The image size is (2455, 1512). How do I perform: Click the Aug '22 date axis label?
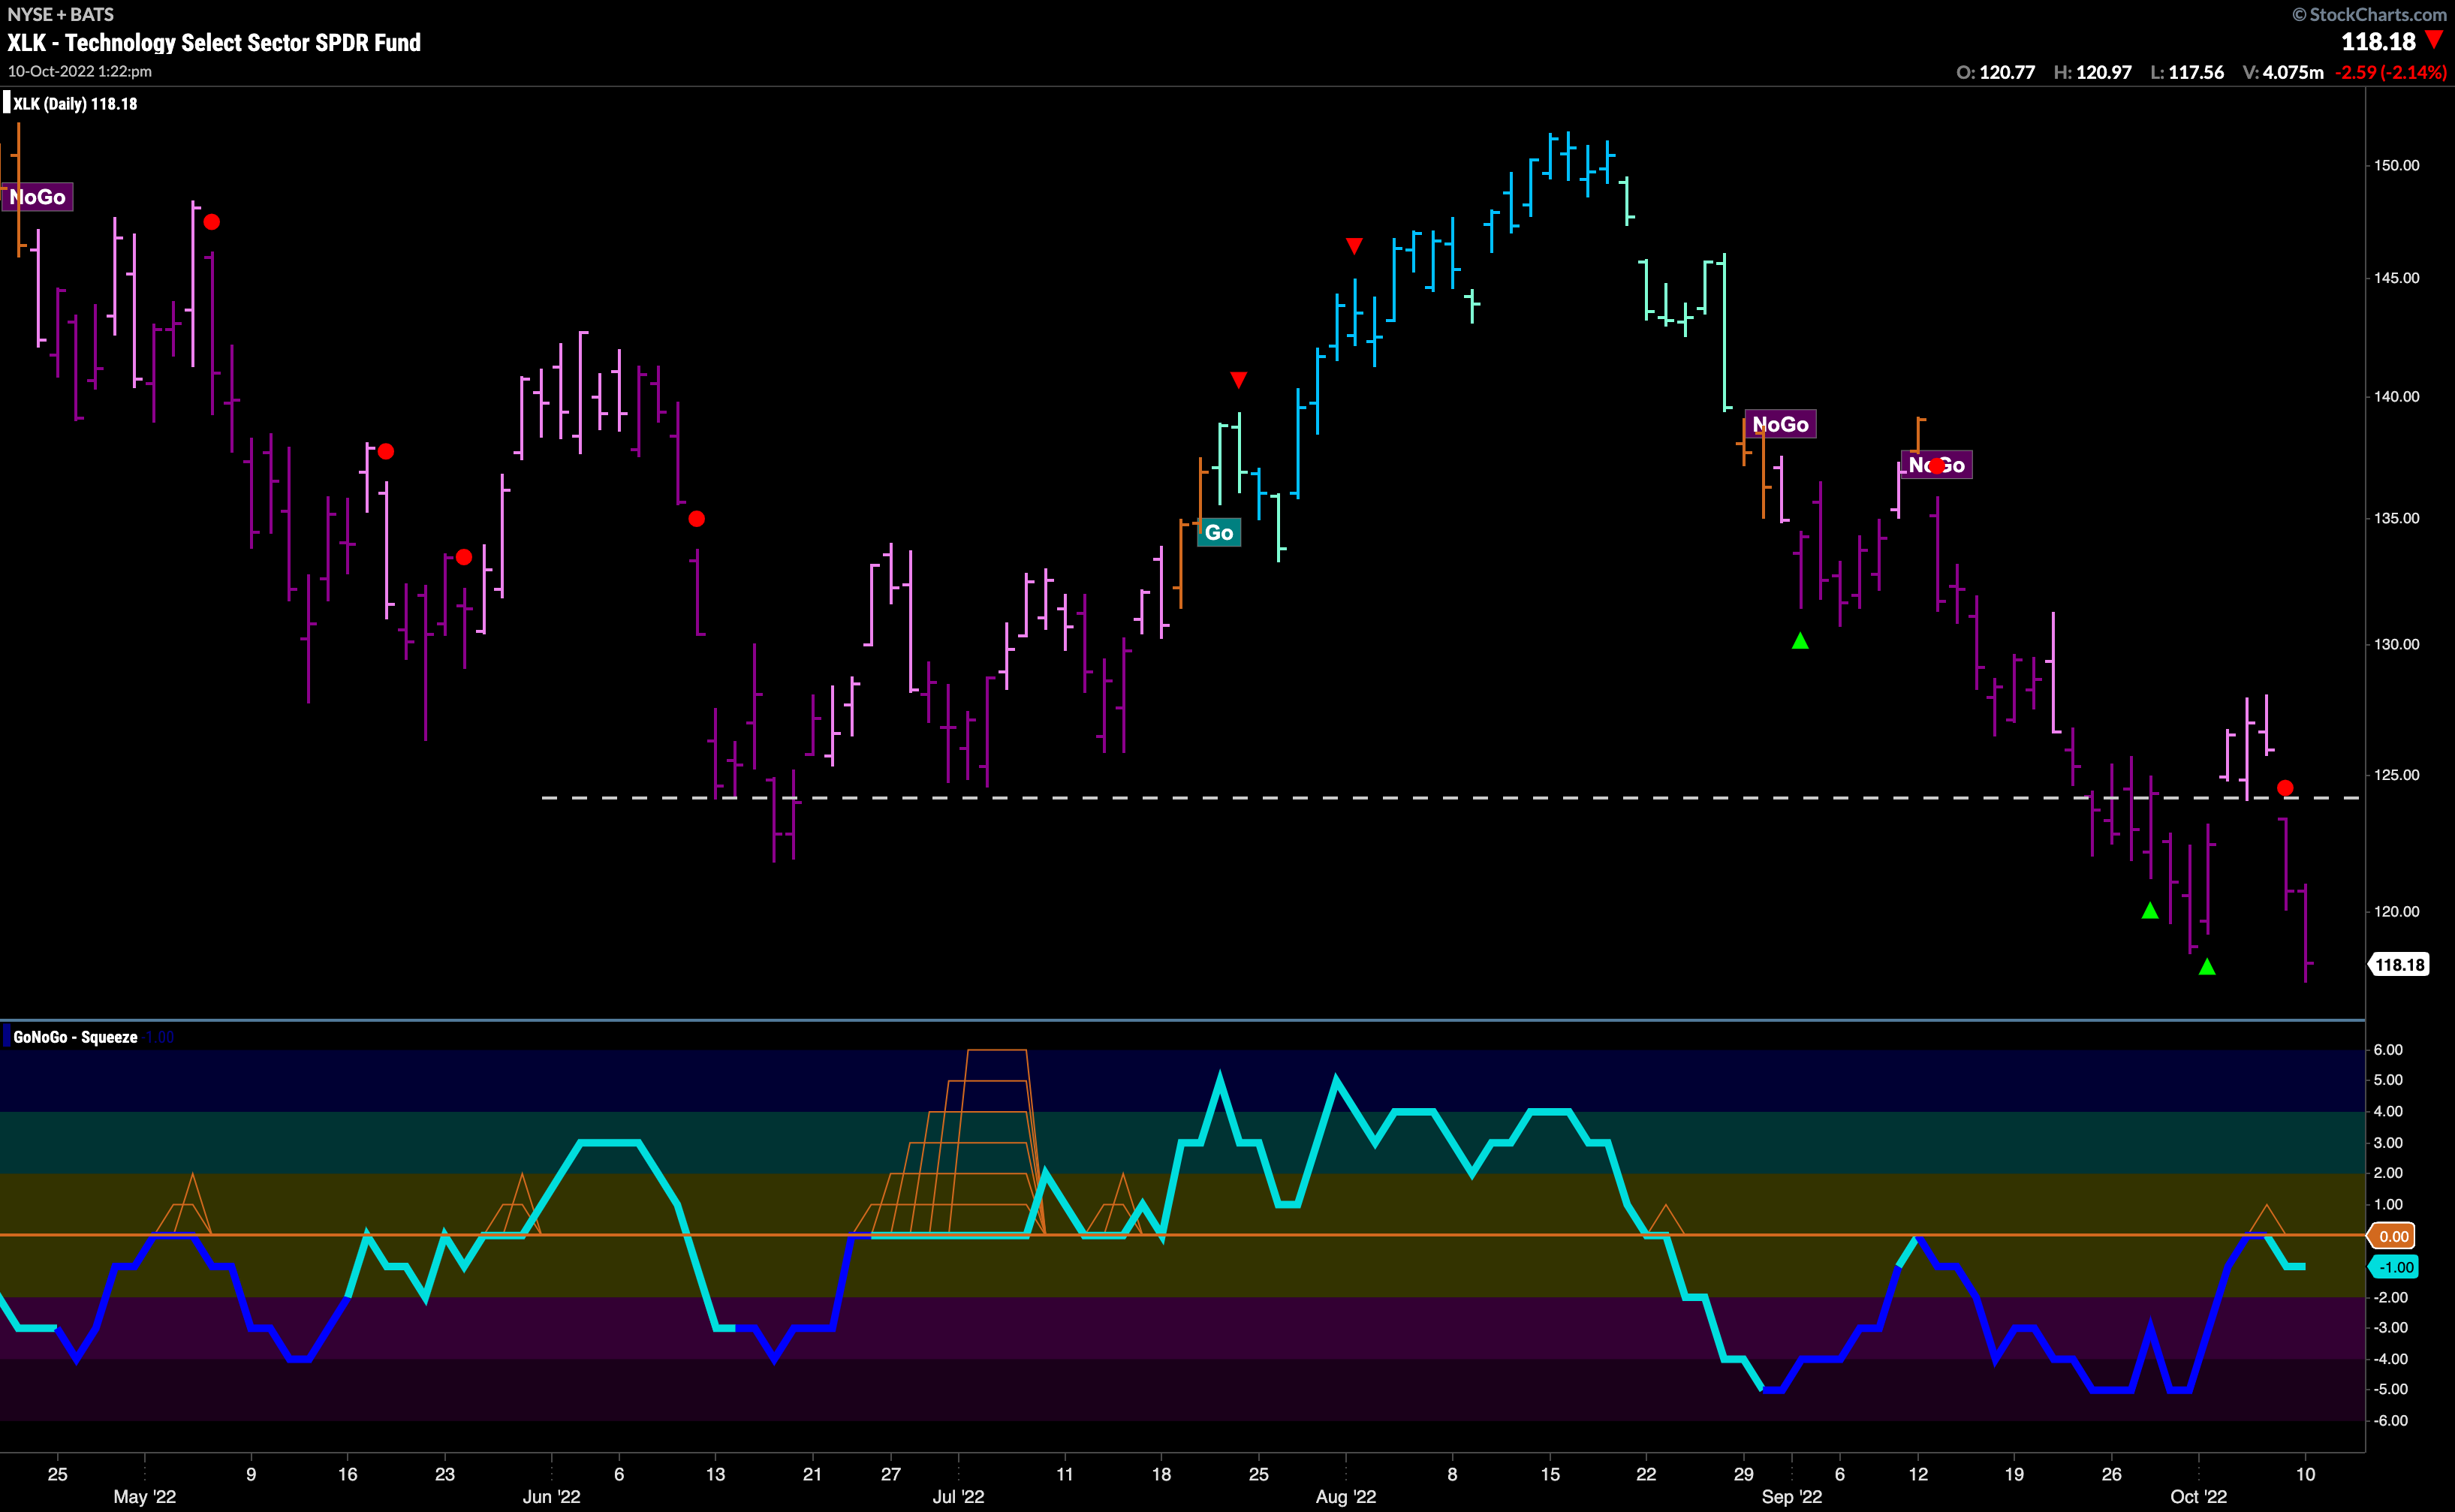tap(1346, 1496)
